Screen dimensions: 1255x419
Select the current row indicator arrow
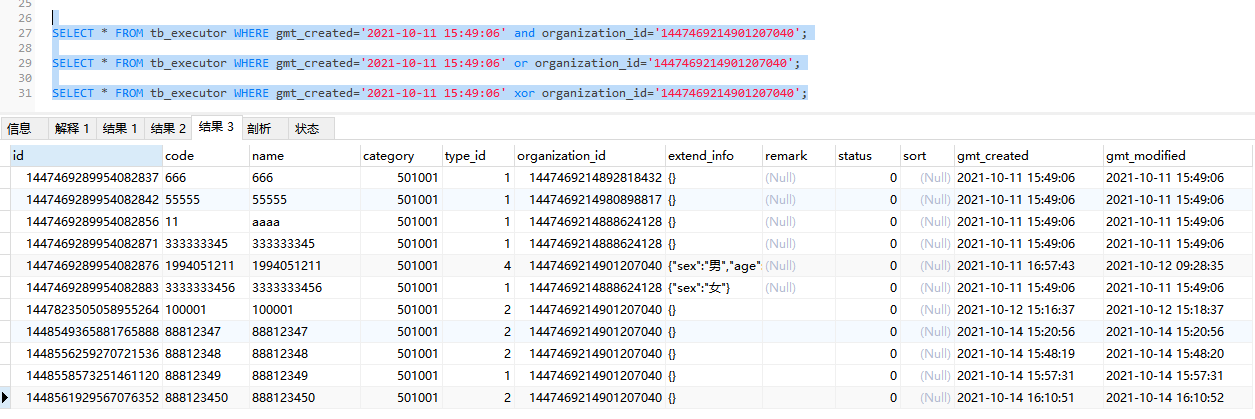click(x=5, y=397)
